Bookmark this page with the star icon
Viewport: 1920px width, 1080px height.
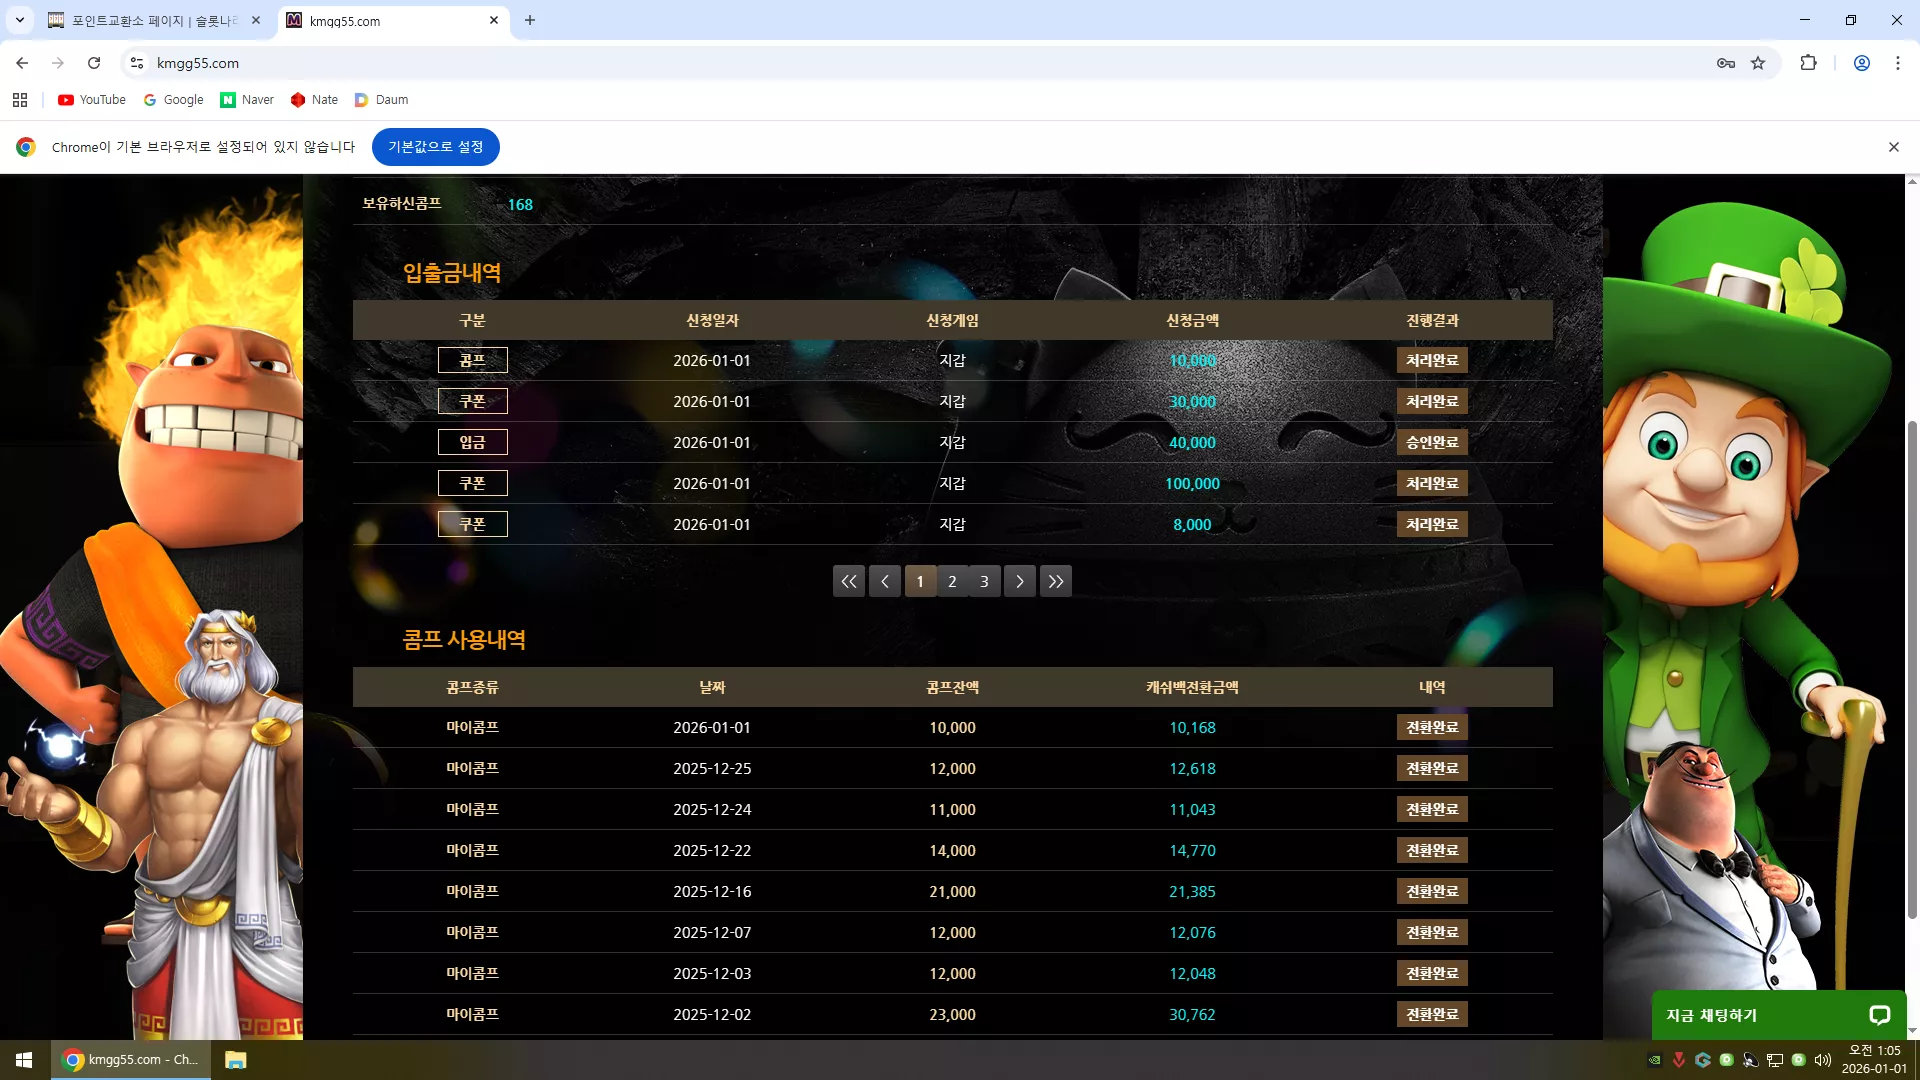coord(1758,63)
